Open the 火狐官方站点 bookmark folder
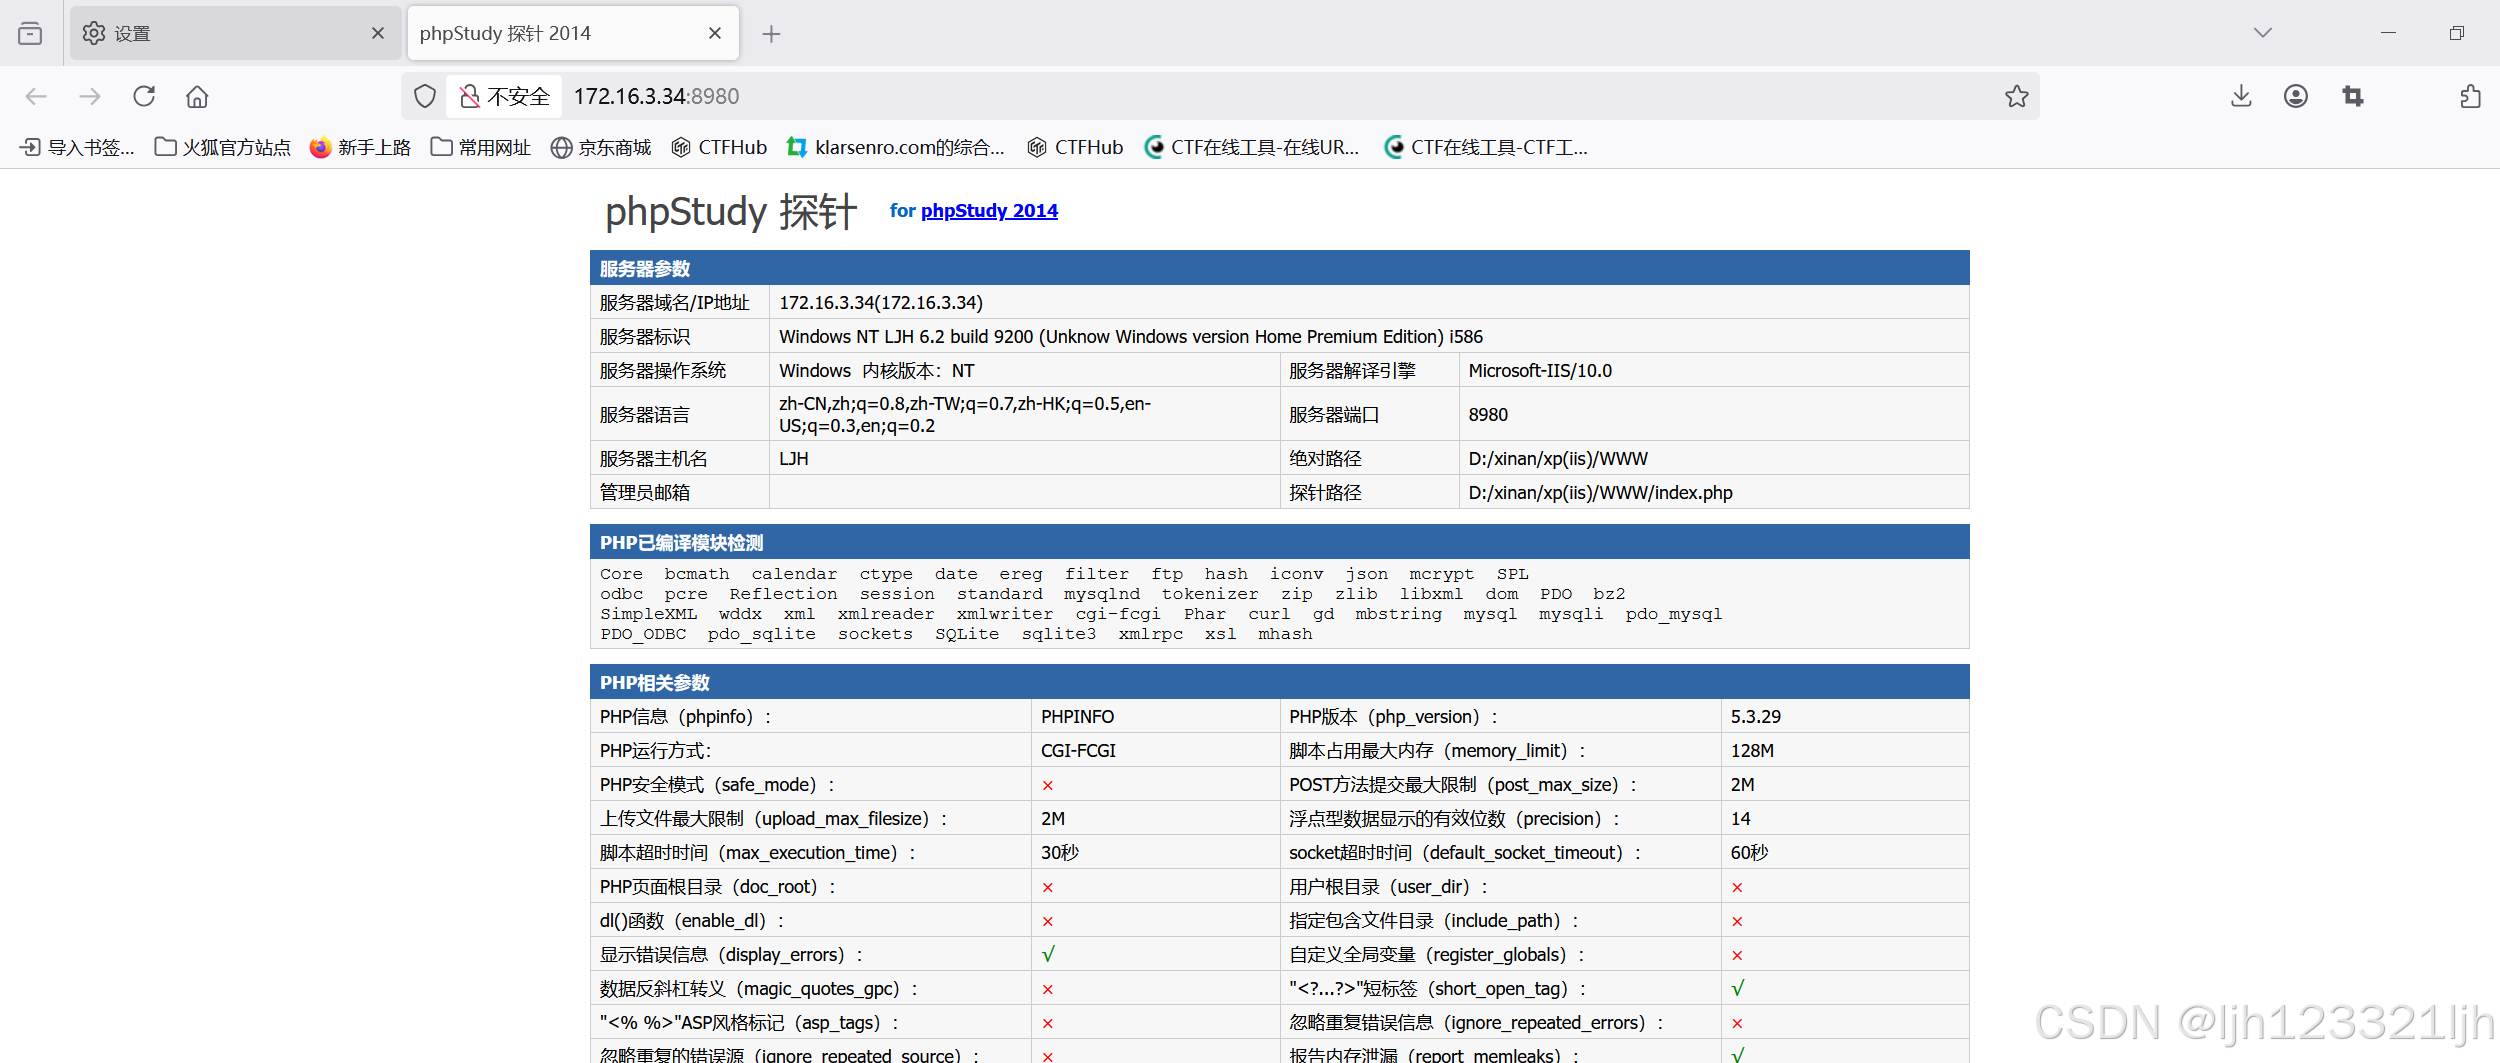 click(x=222, y=147)
